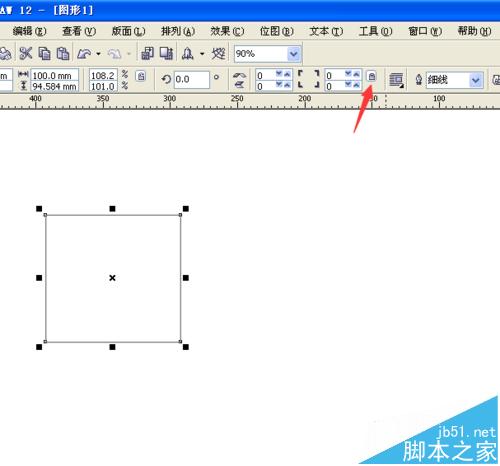Click the left-middle selection handle of rectangle
This screenshot has width=500, height=466.
[x=39, y=278]
